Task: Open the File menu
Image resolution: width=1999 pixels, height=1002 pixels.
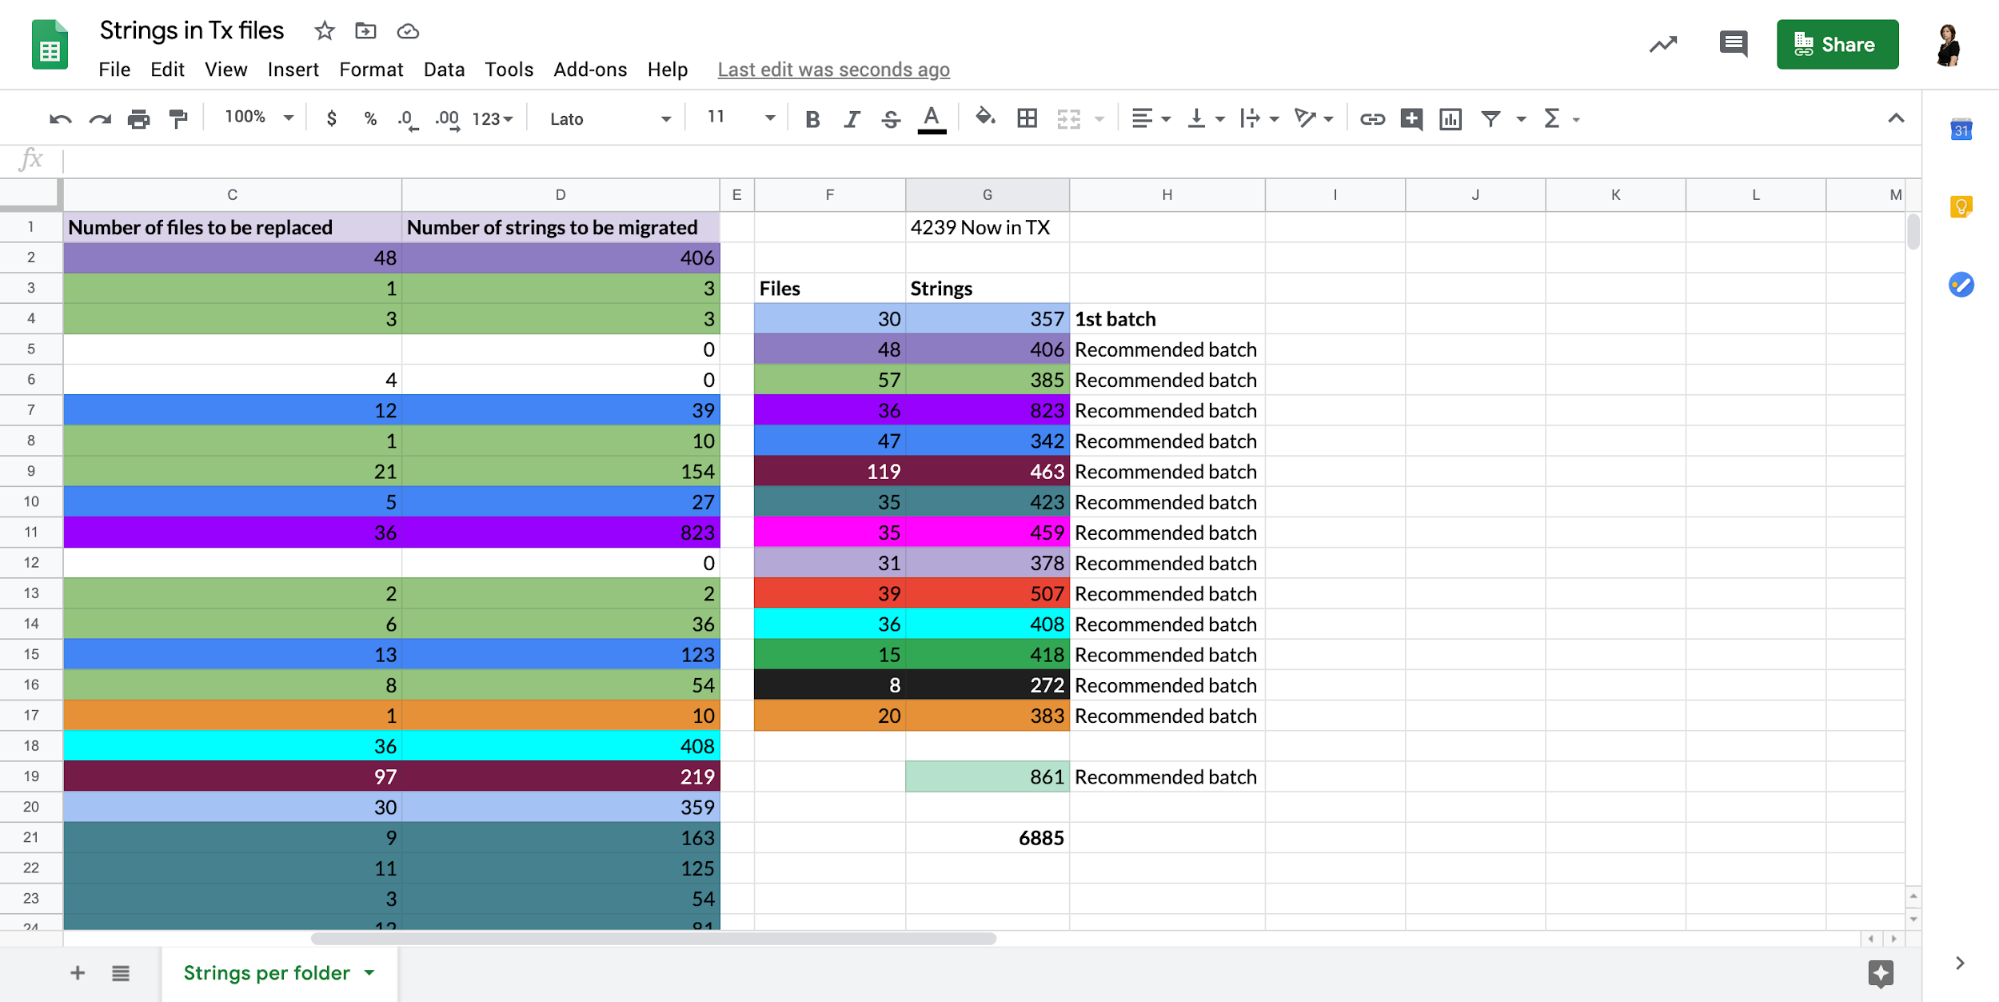Action: click(x=115, y=70)
